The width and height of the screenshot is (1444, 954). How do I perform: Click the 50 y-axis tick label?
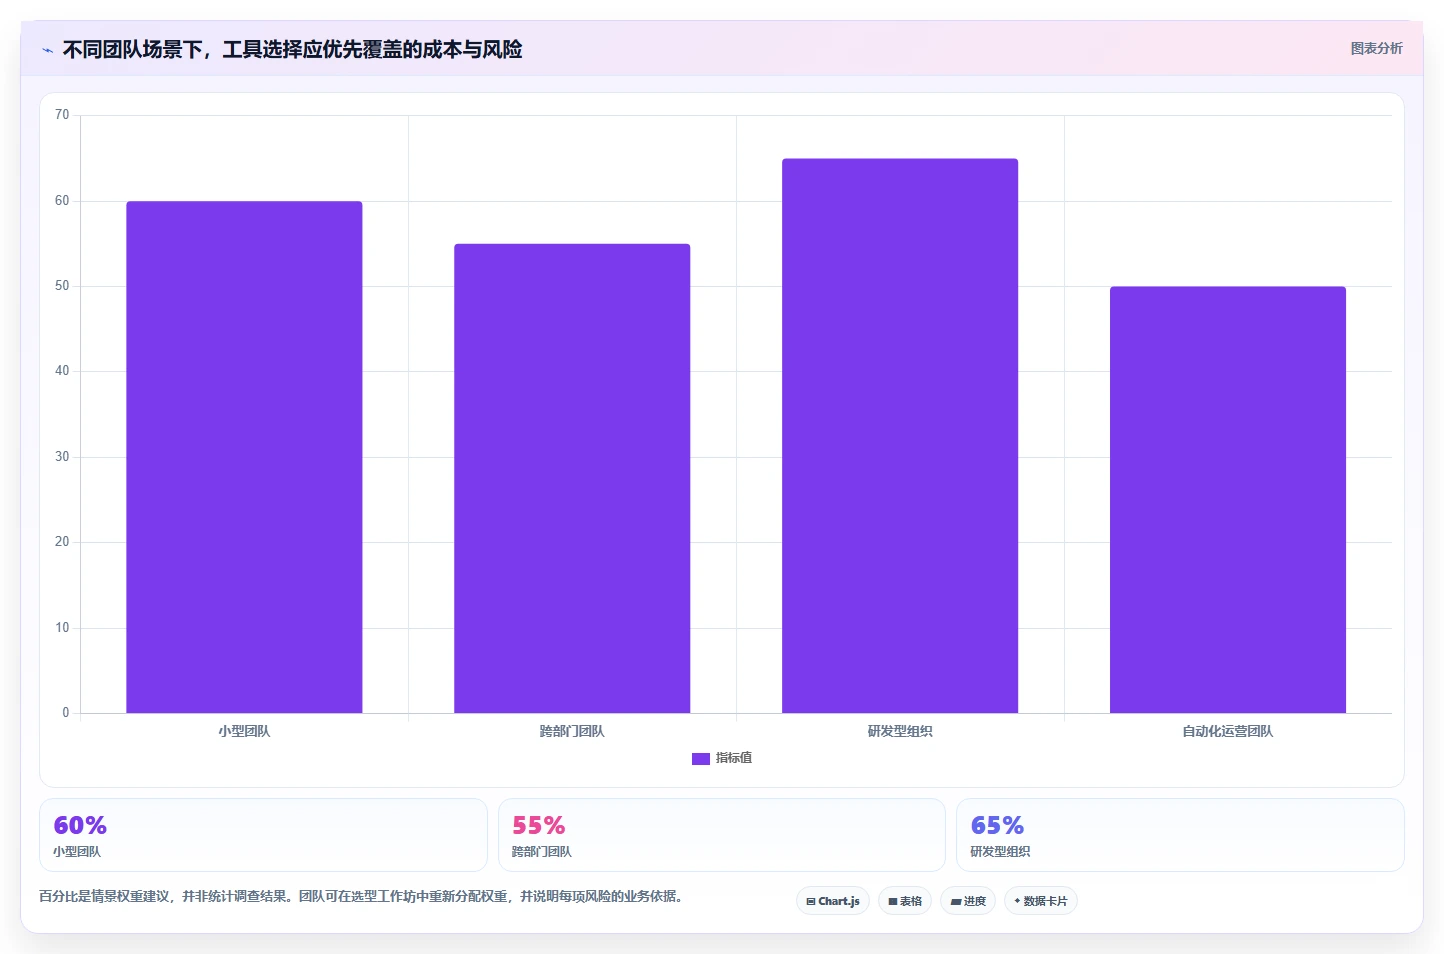pyautogui.click(x=62, y=286)
